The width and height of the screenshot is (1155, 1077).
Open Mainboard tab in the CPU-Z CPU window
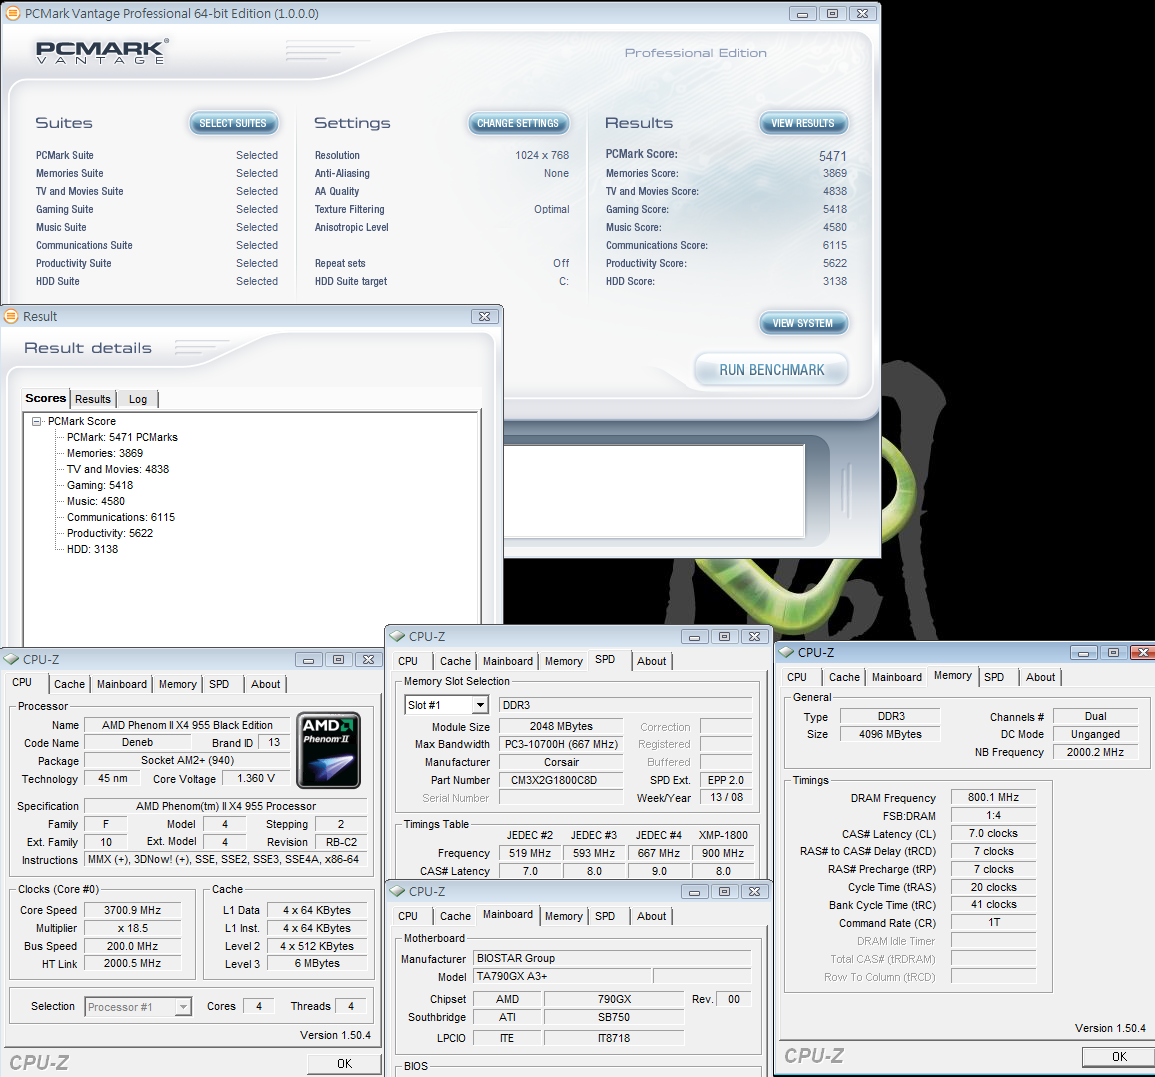(122, 684)
